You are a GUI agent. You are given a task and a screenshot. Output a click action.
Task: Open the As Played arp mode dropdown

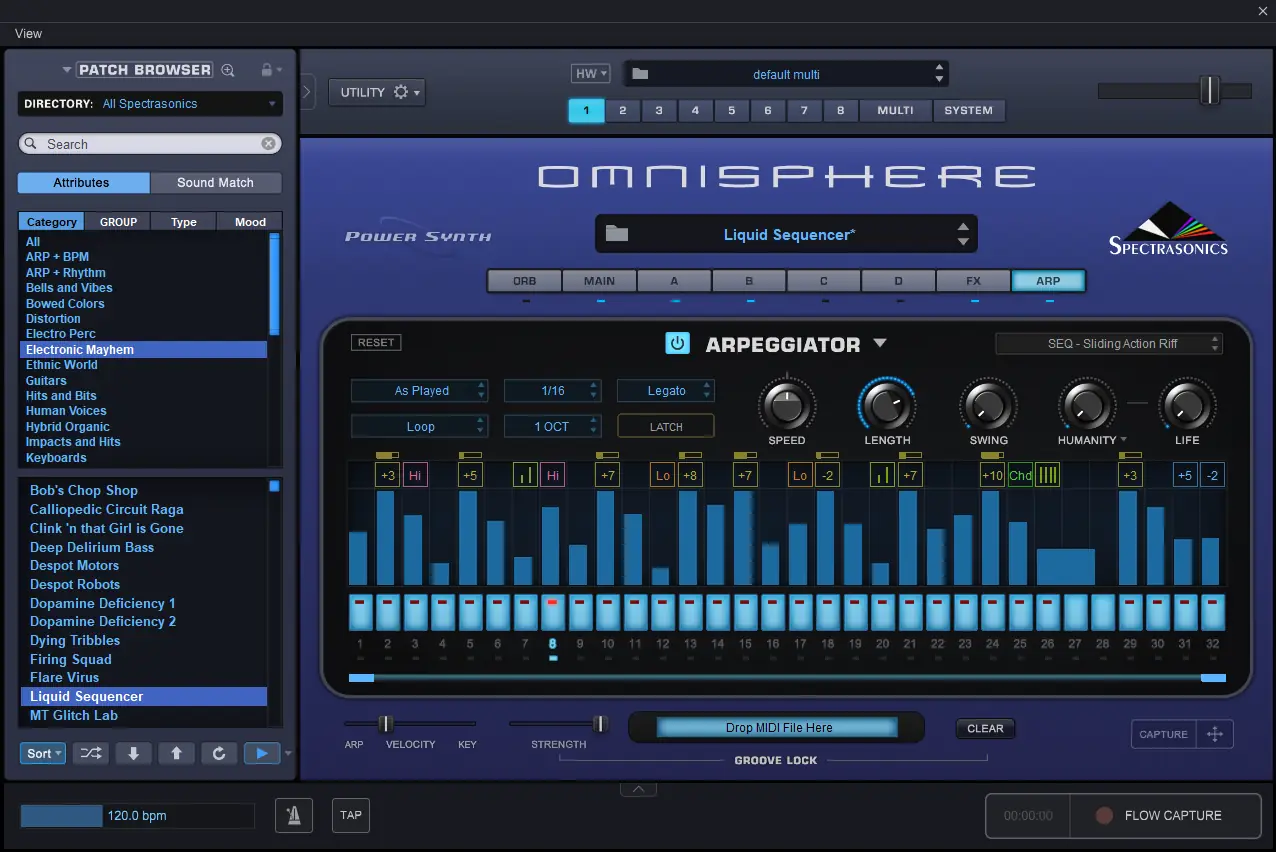[419, 391]
